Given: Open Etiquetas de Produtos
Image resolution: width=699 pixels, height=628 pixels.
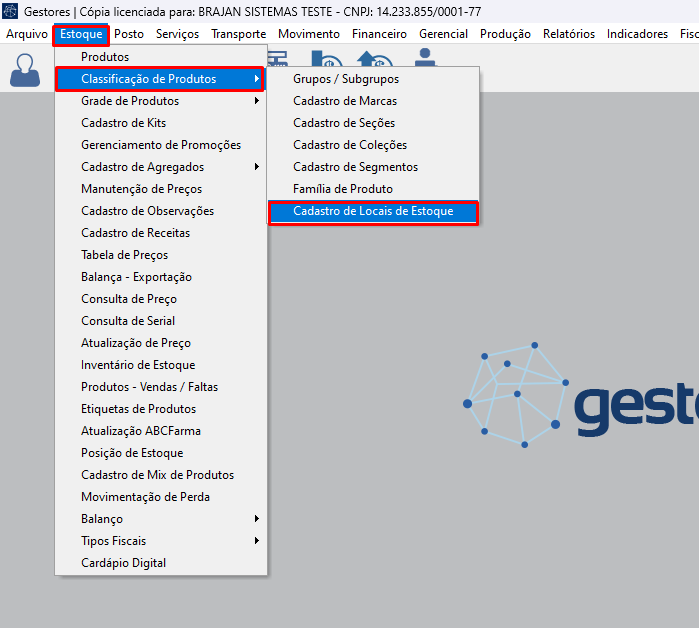Looking at the screenshot, I should point(138,409).
